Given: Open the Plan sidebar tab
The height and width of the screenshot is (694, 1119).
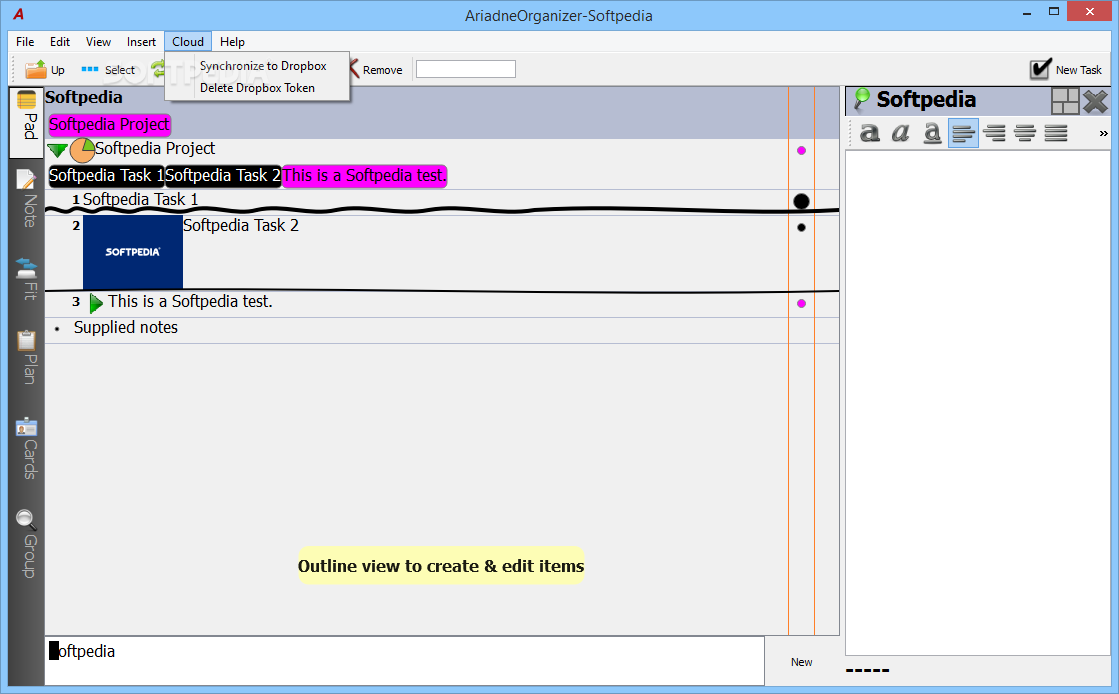Looking at the screenshot, I should click(27, 357).
